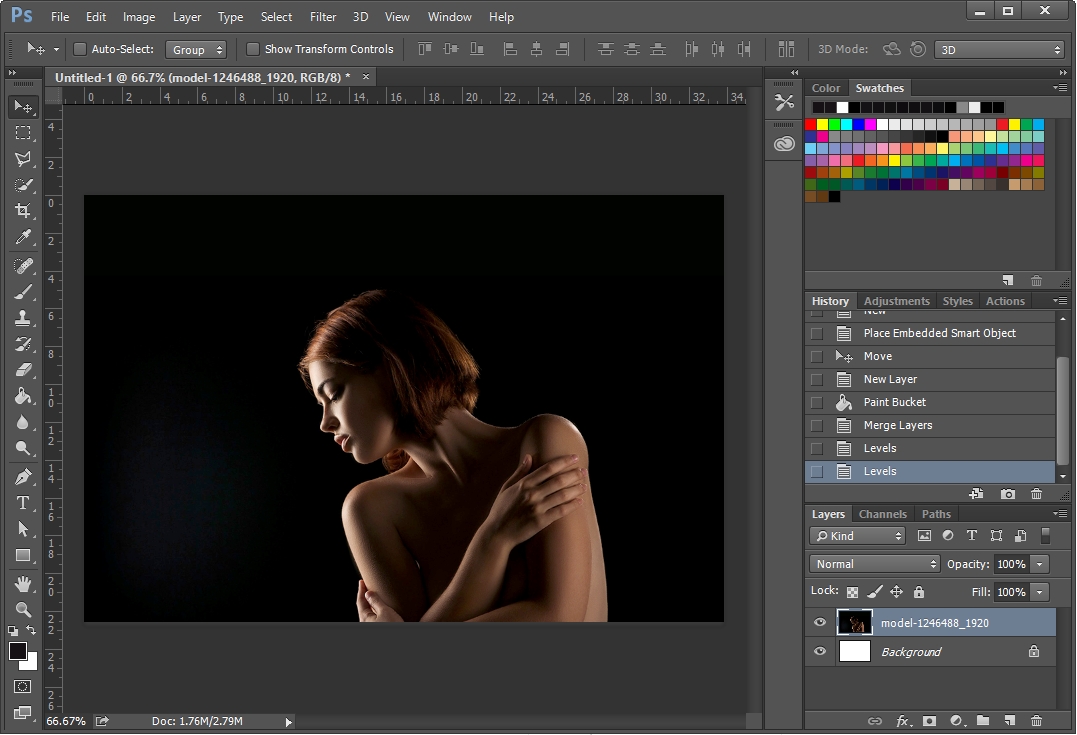
Task: Select the Hand tool
Action: click(23, 583)
